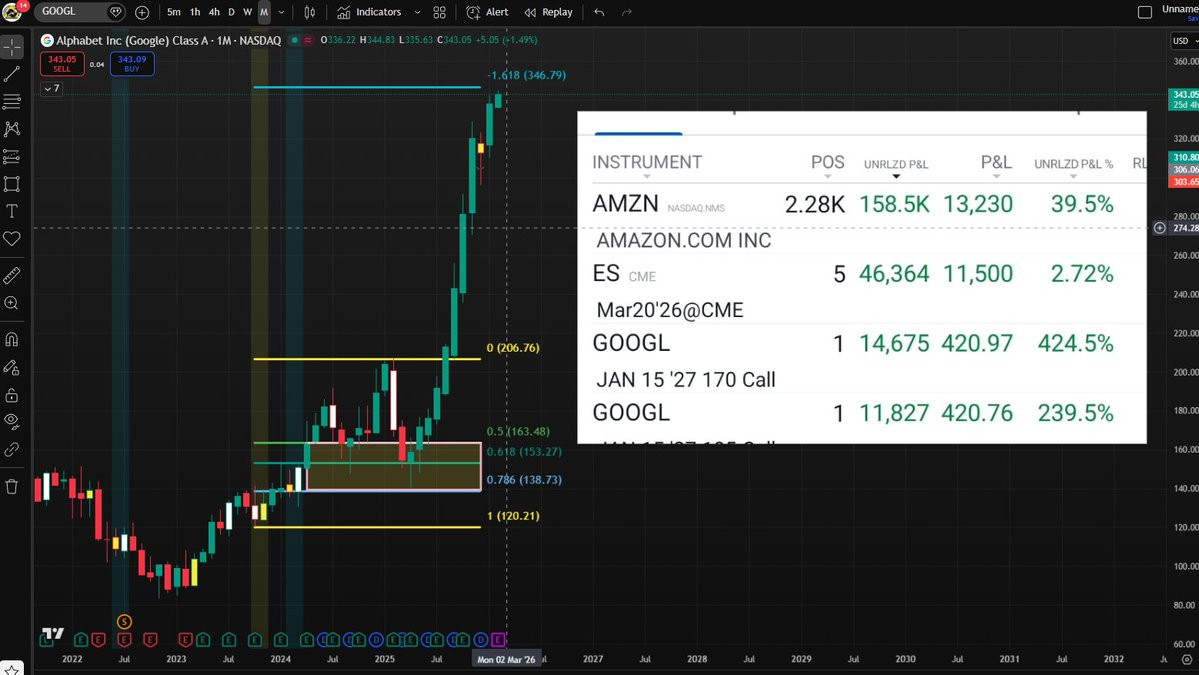Viewport: 1199px width, 675px height.
Task: Select the AMZN position row ticker
Action: pyautogui.click(x=625, y=204)
